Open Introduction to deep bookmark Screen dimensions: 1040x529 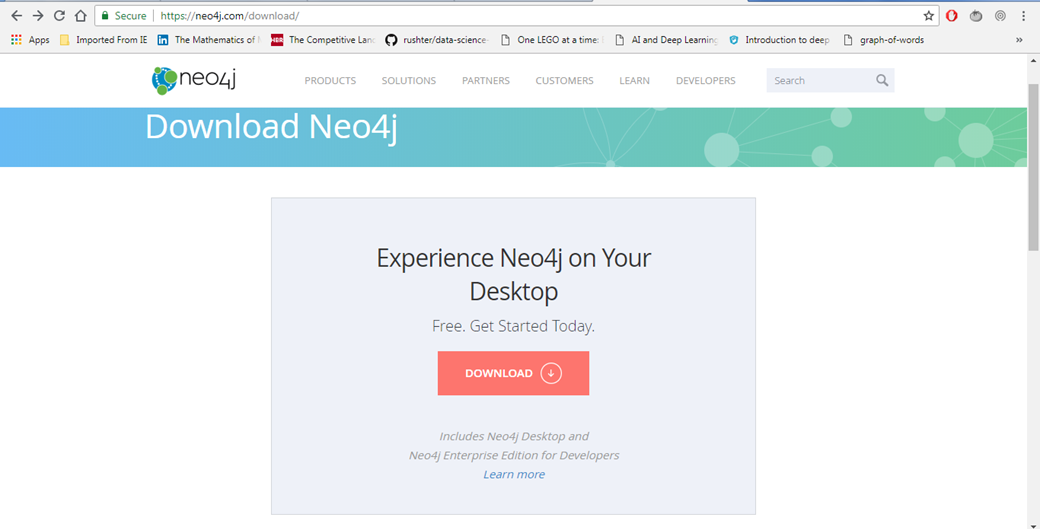pos(780,40)
